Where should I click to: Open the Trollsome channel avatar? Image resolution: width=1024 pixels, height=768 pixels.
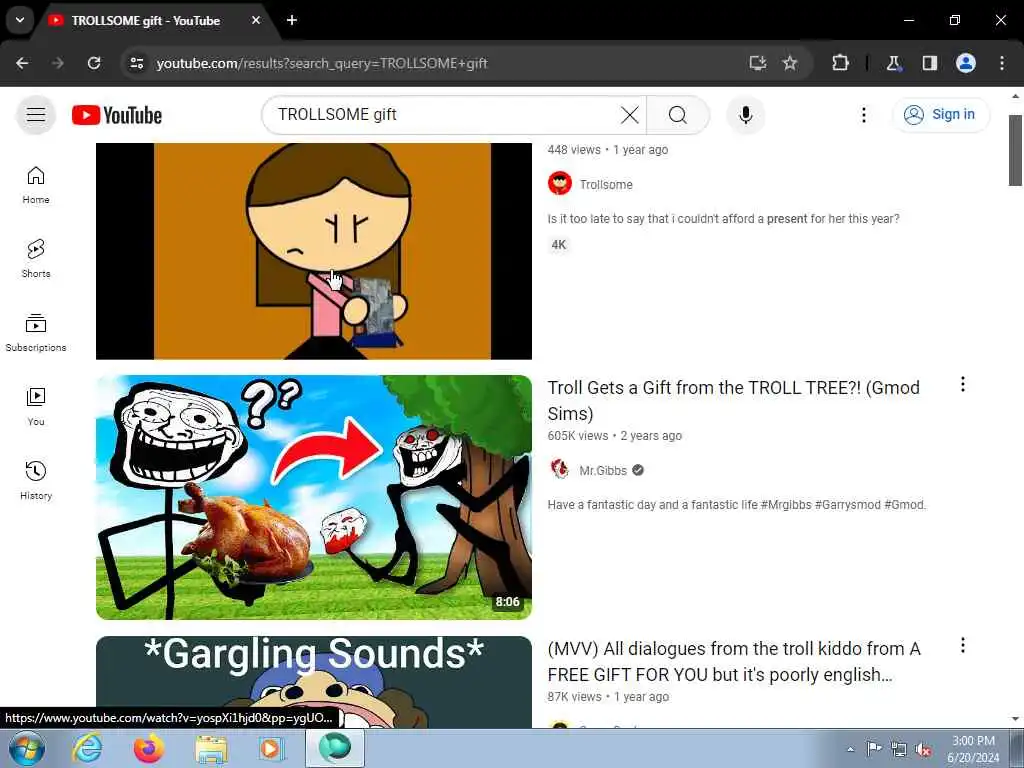coord(560,184)
